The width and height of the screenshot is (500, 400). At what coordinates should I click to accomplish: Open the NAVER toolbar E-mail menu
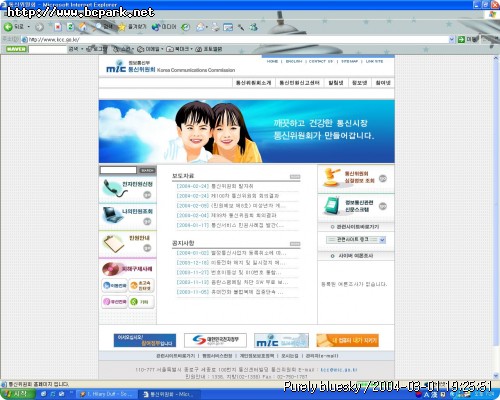pos(150,49)
